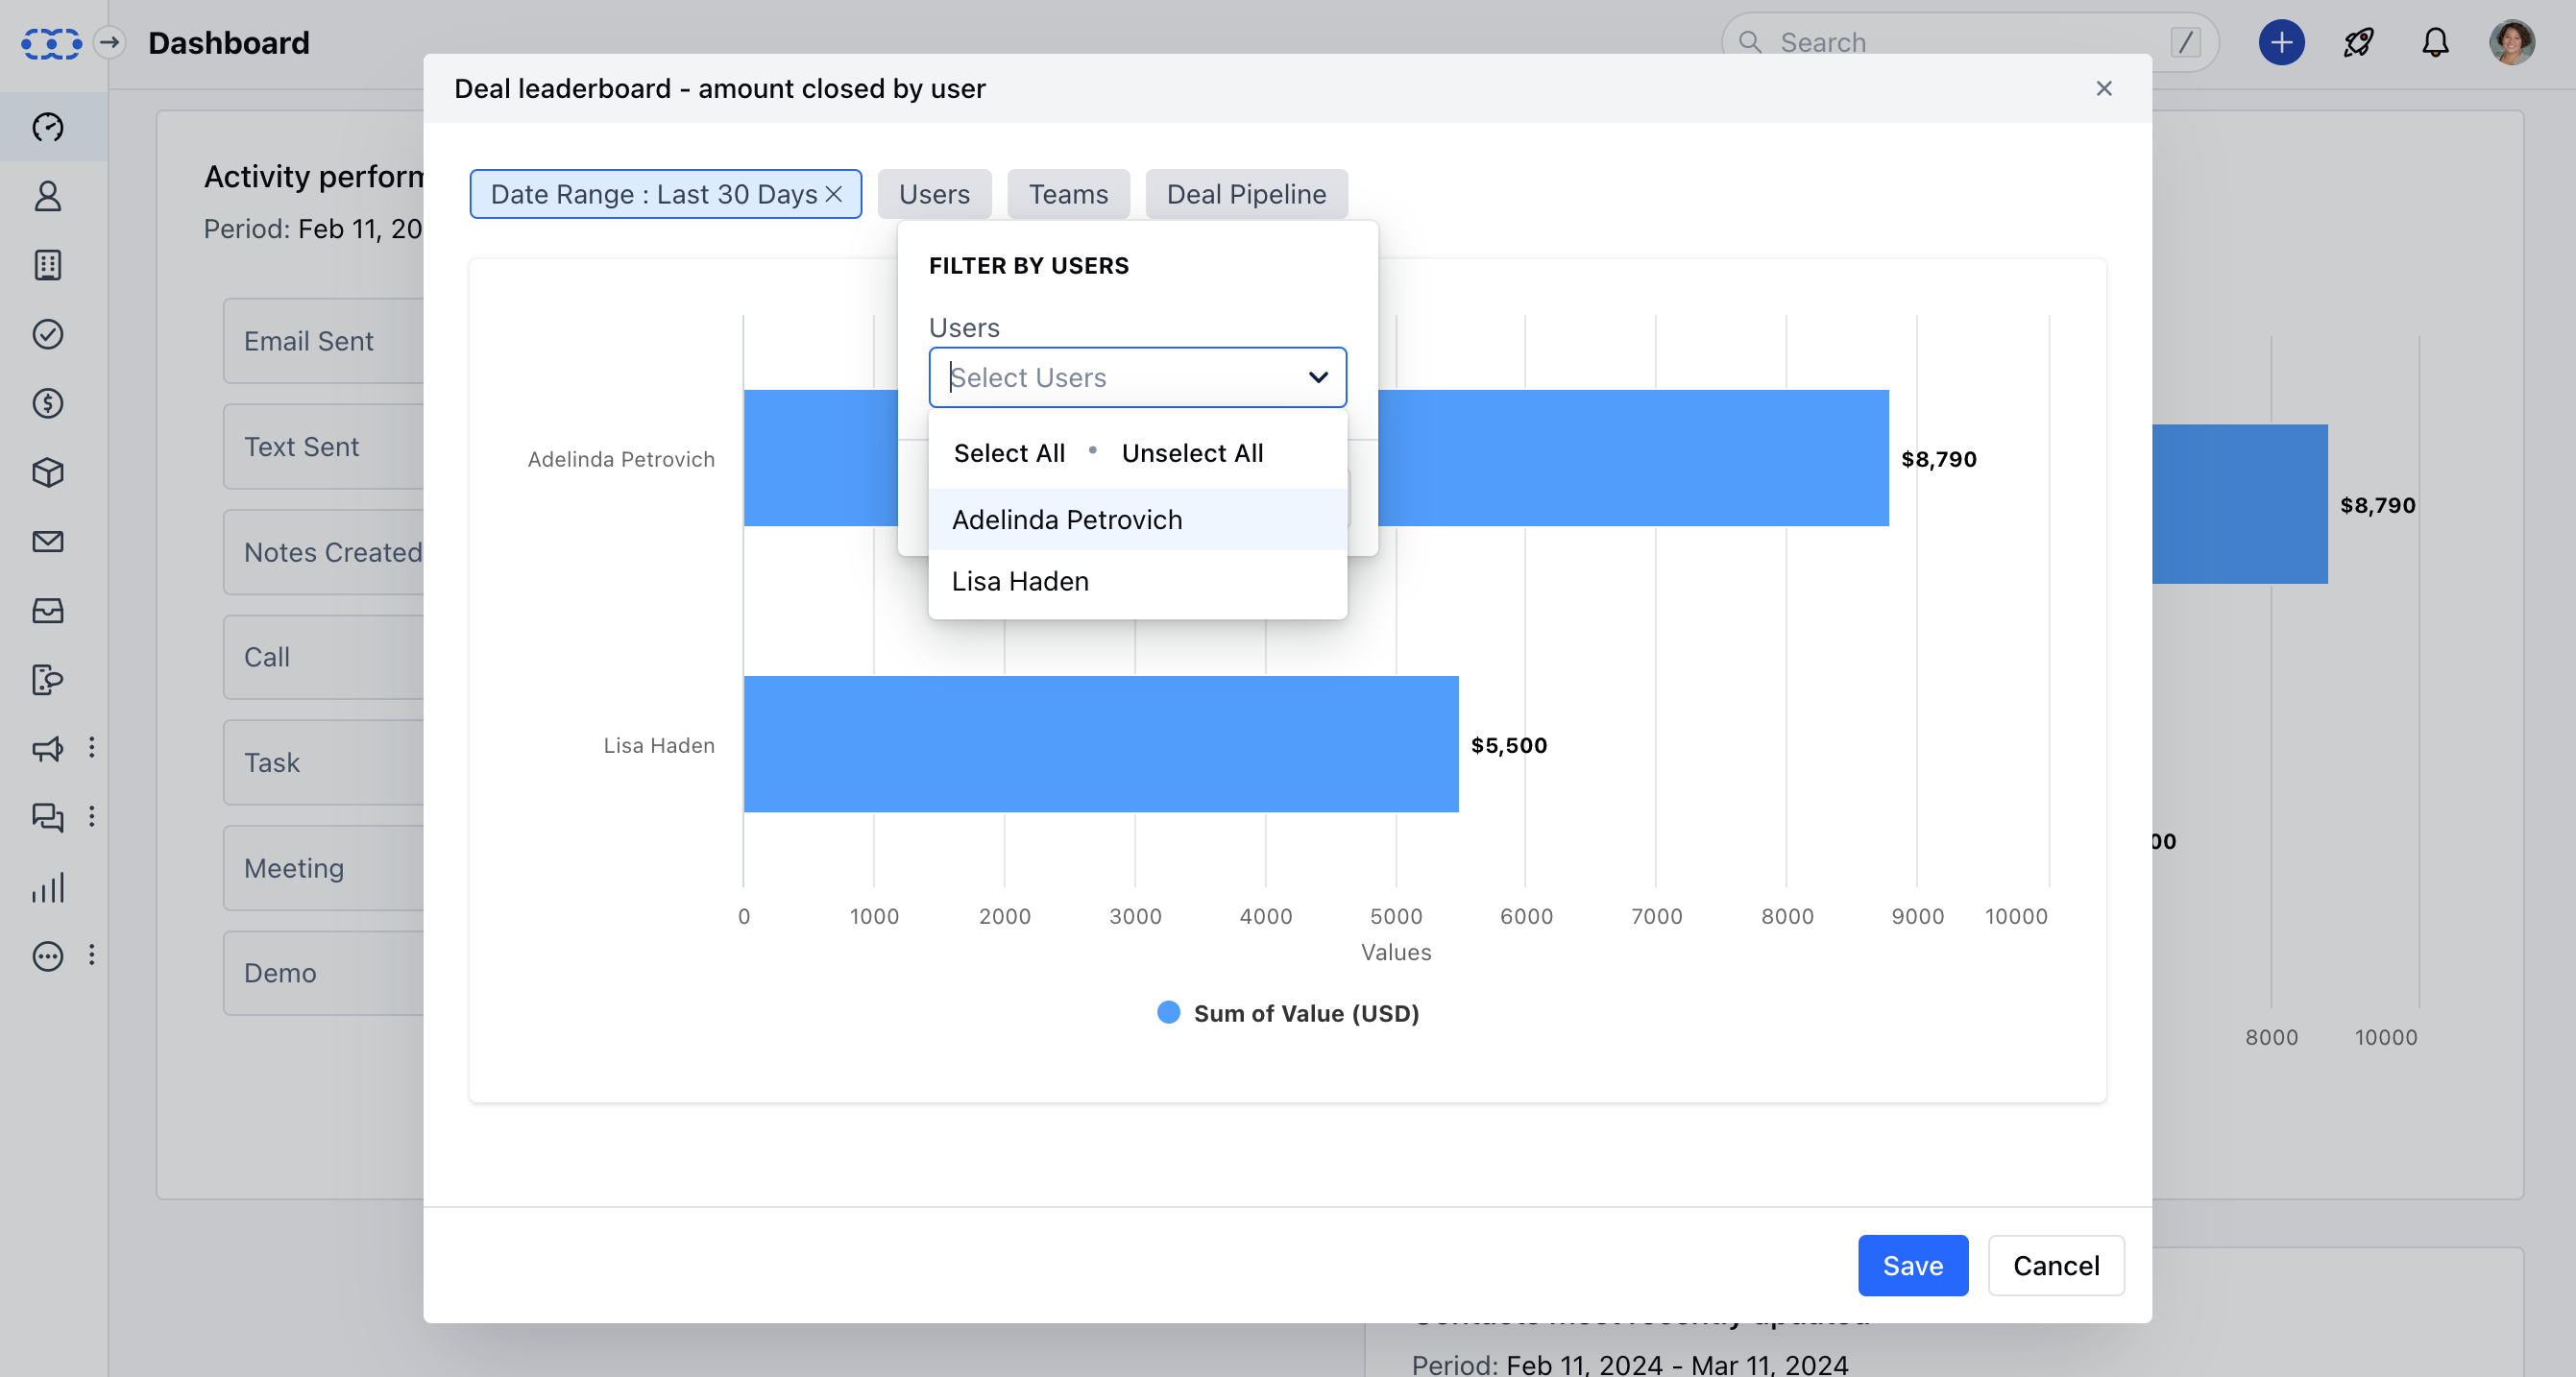Open the Dashboard gauge icon in sidebar
This screenshot has width=2576, height=1377.
pyautogui.click(x=48, y=127)
